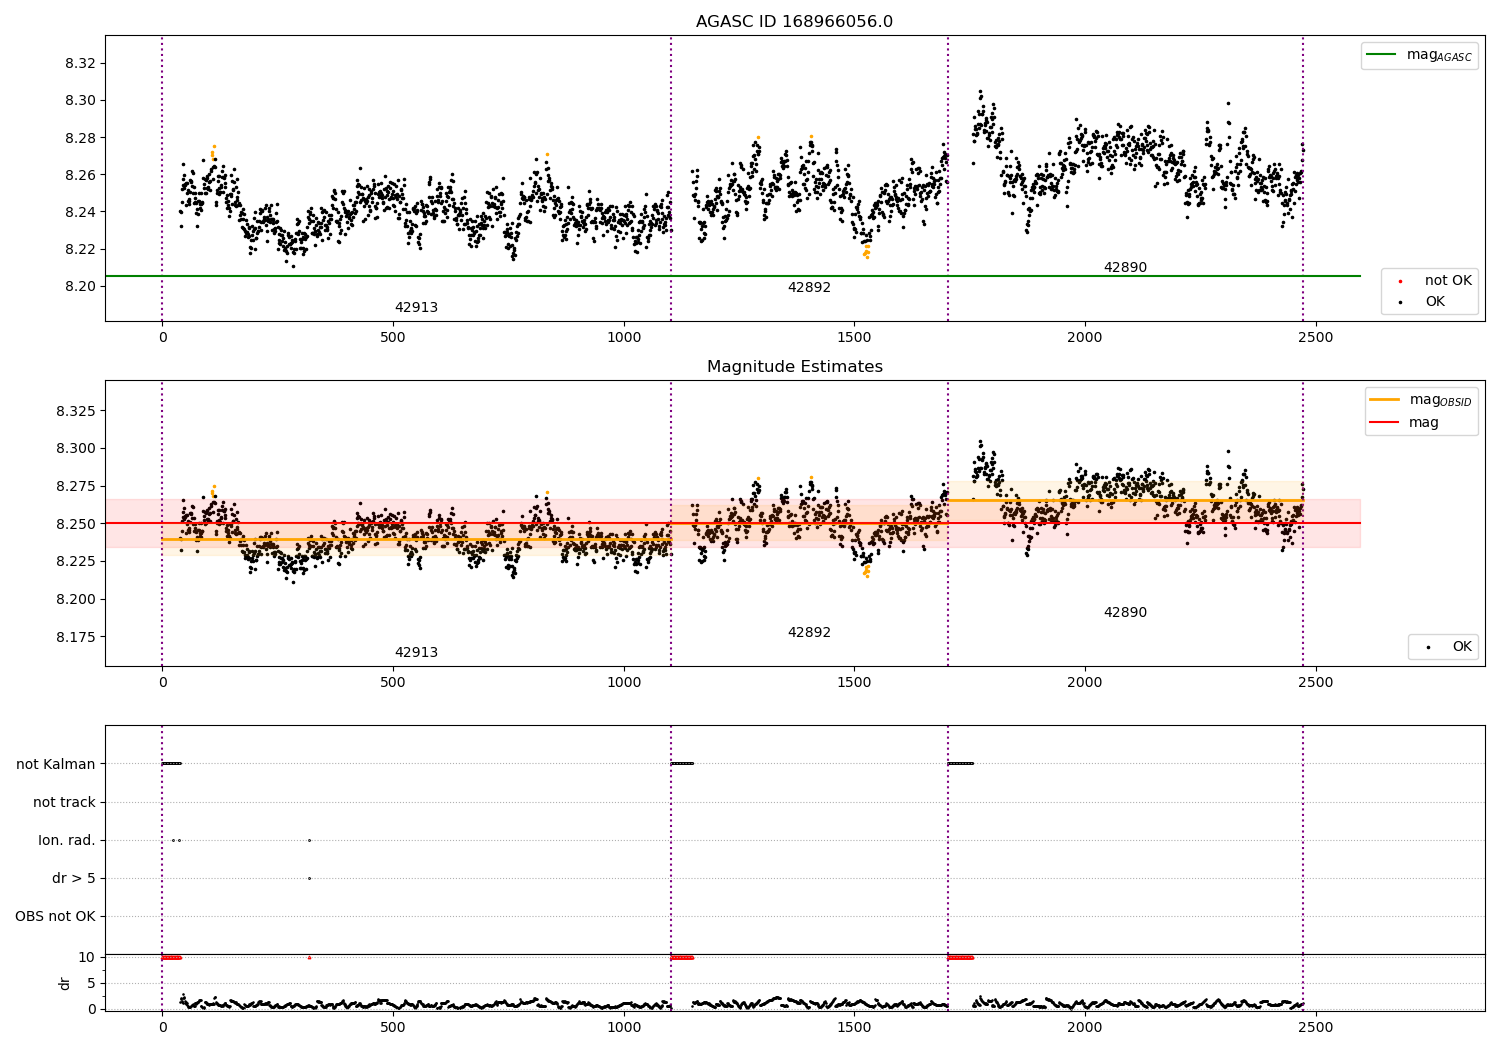Click the black 'OK' legend marker in top plot

[x=1399, y=302]
